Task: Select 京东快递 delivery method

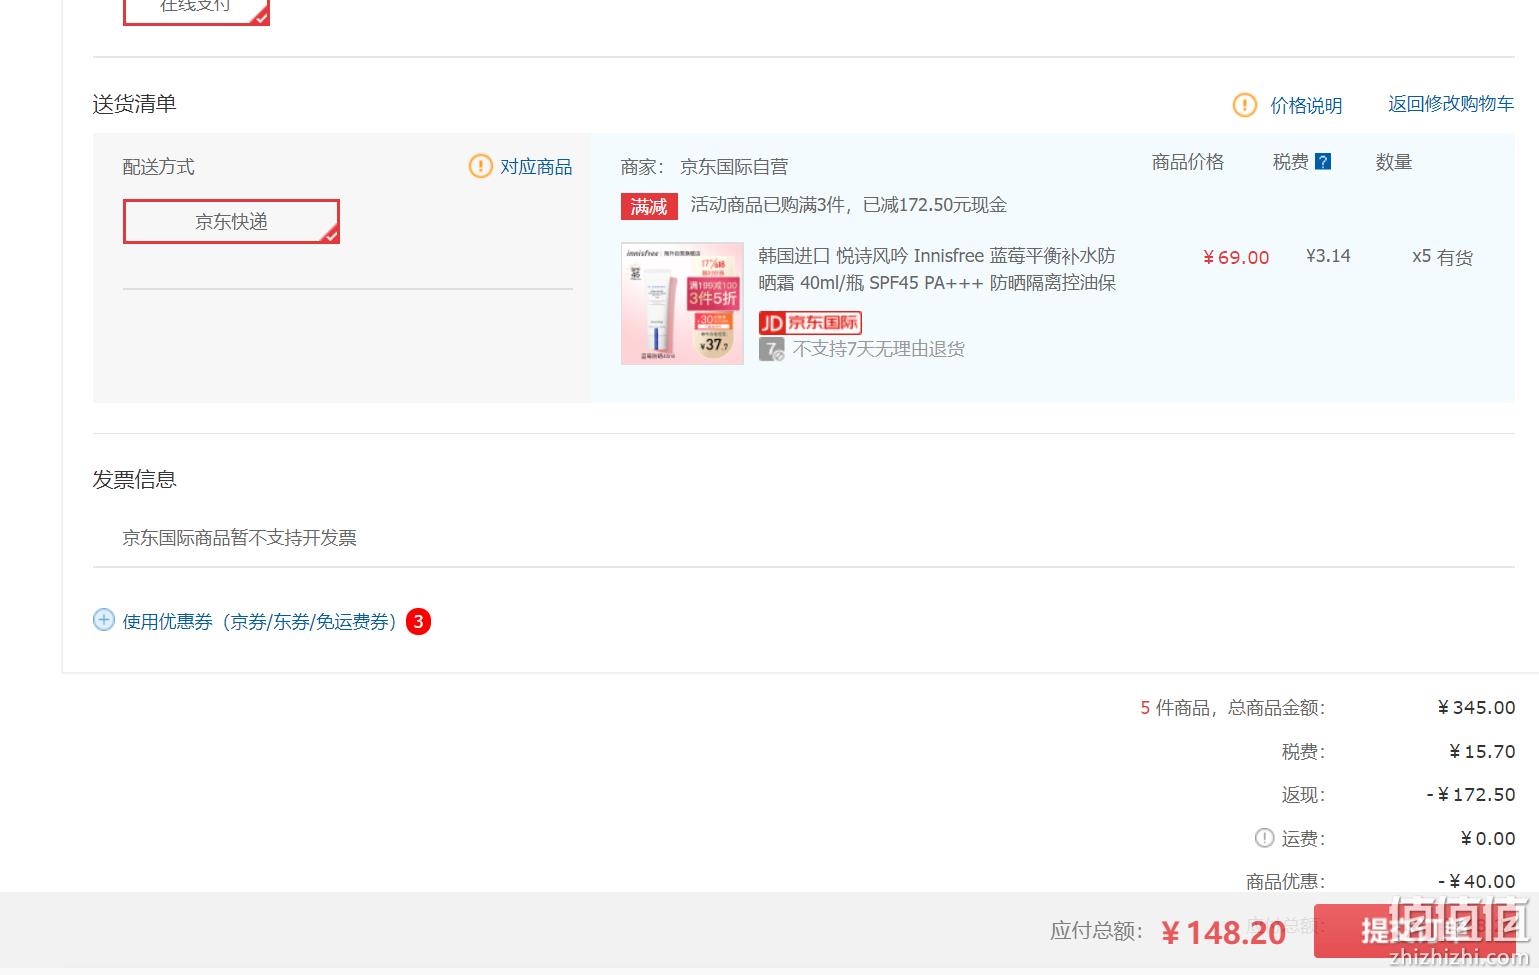Action: coord(231,221)
